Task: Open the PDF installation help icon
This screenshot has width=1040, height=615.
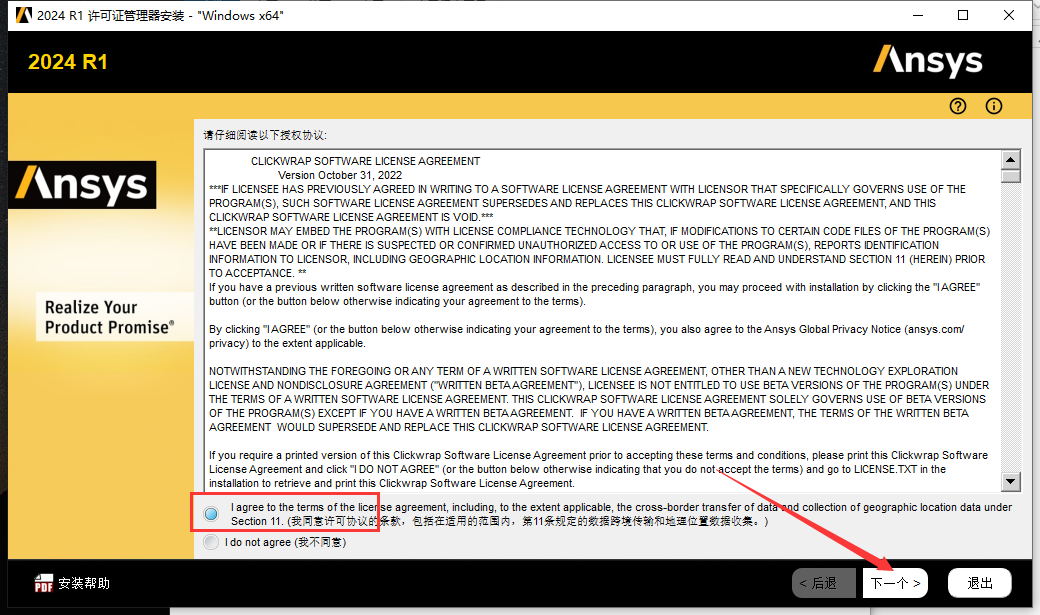Action: click(44, 583)
